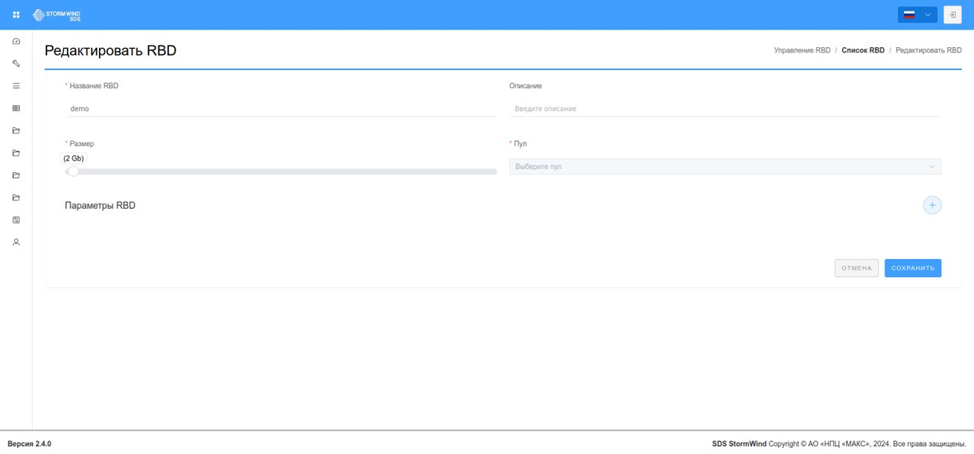Focus the 'Название RBD' field with demo
Viewport: 974px width, 454px height.
[x=280, y=108]
